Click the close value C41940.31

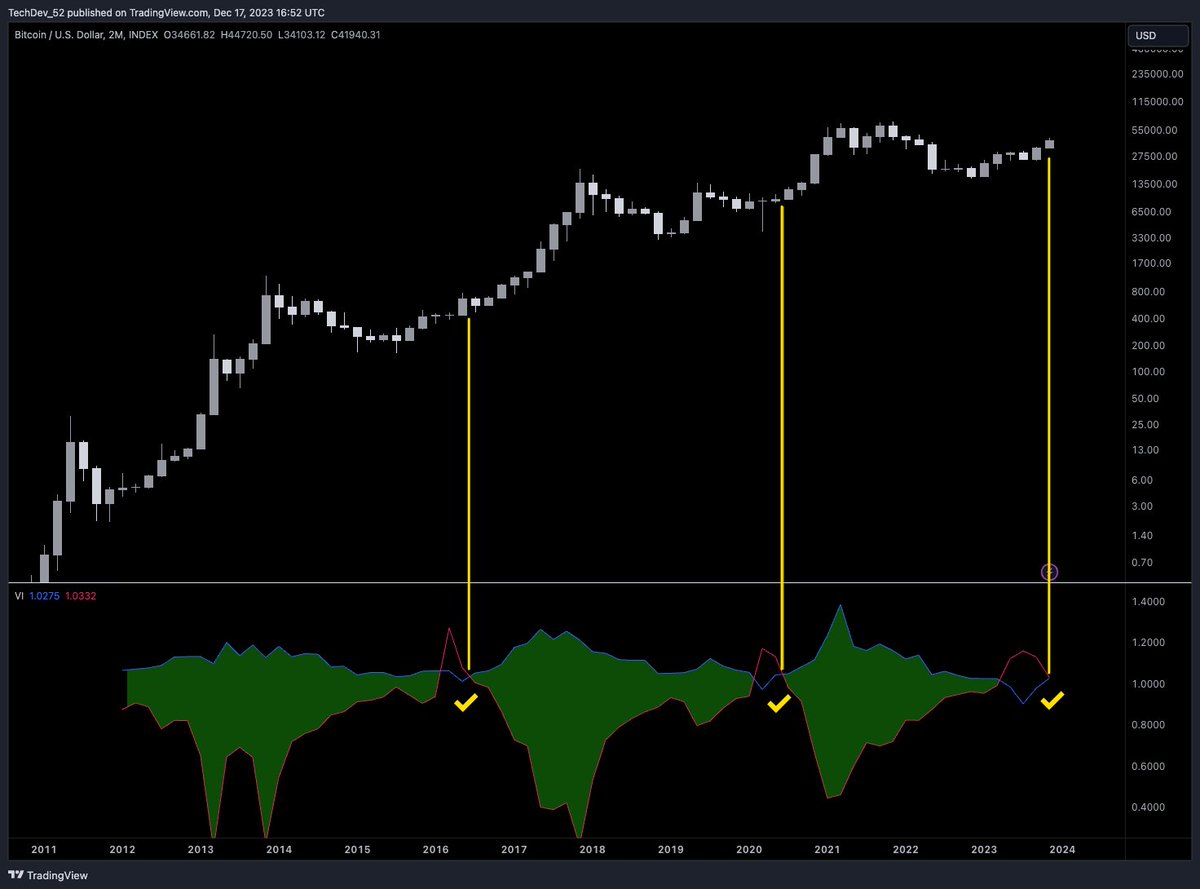[x=357, y=35]
